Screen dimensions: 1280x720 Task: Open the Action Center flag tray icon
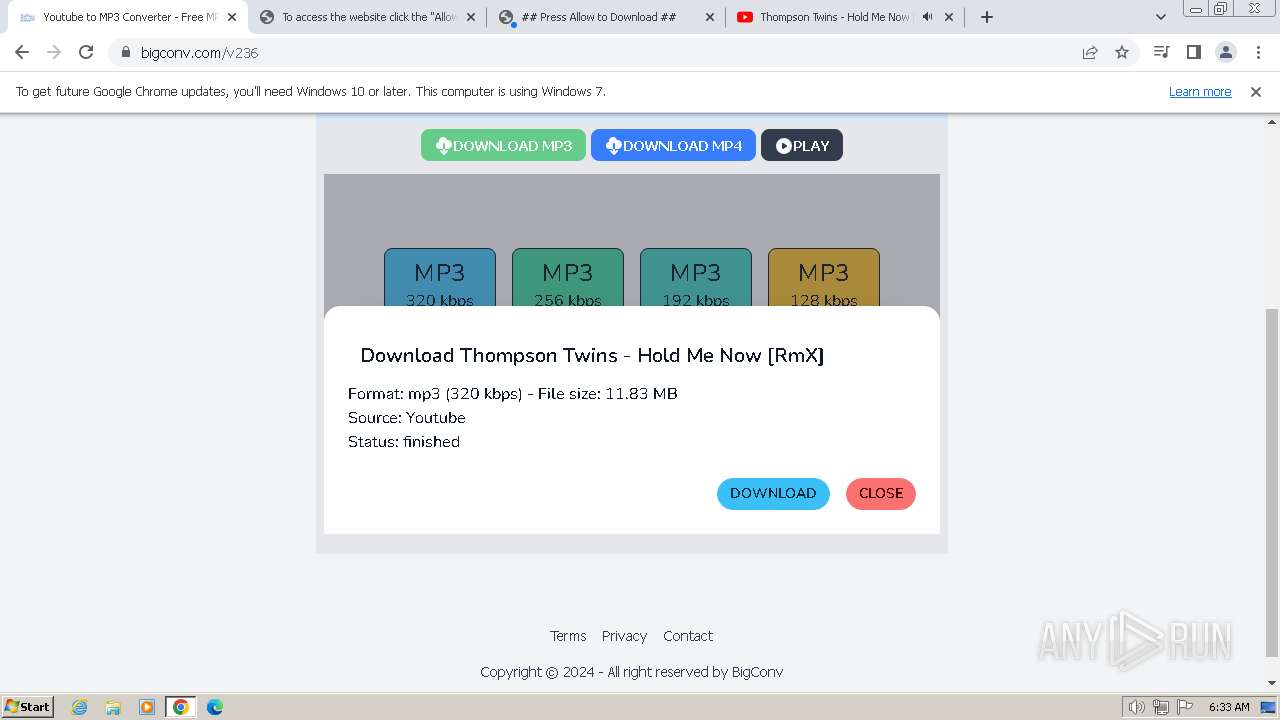click(x=1185, y=707)
